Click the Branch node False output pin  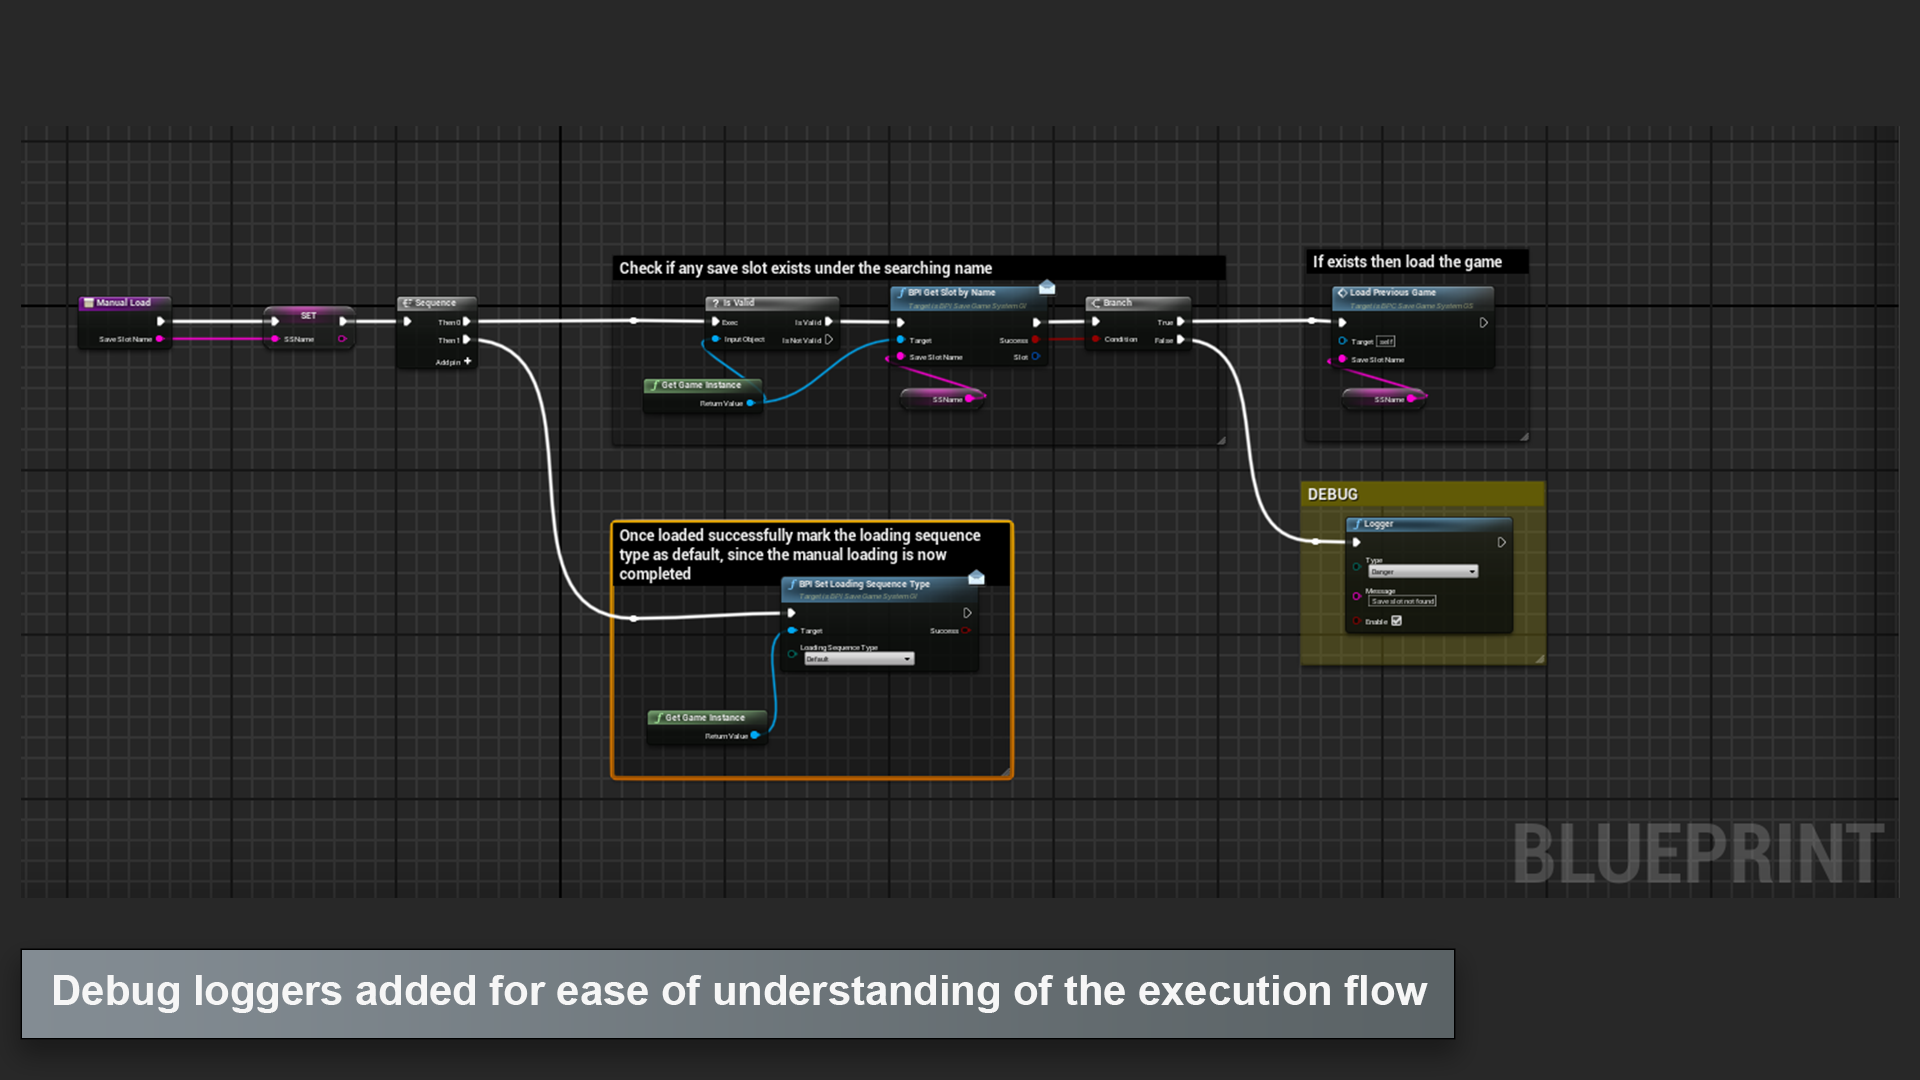point(1181,340)
